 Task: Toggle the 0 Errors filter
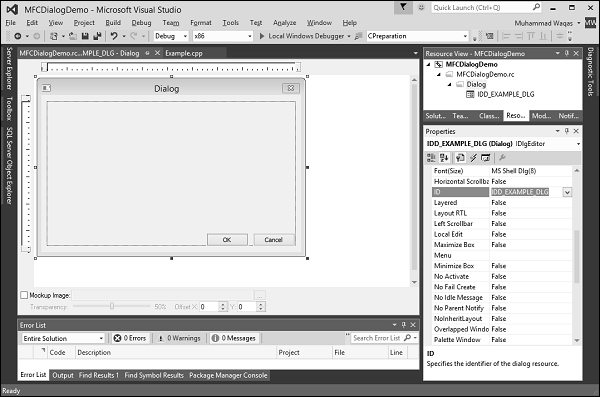(130, 338)
